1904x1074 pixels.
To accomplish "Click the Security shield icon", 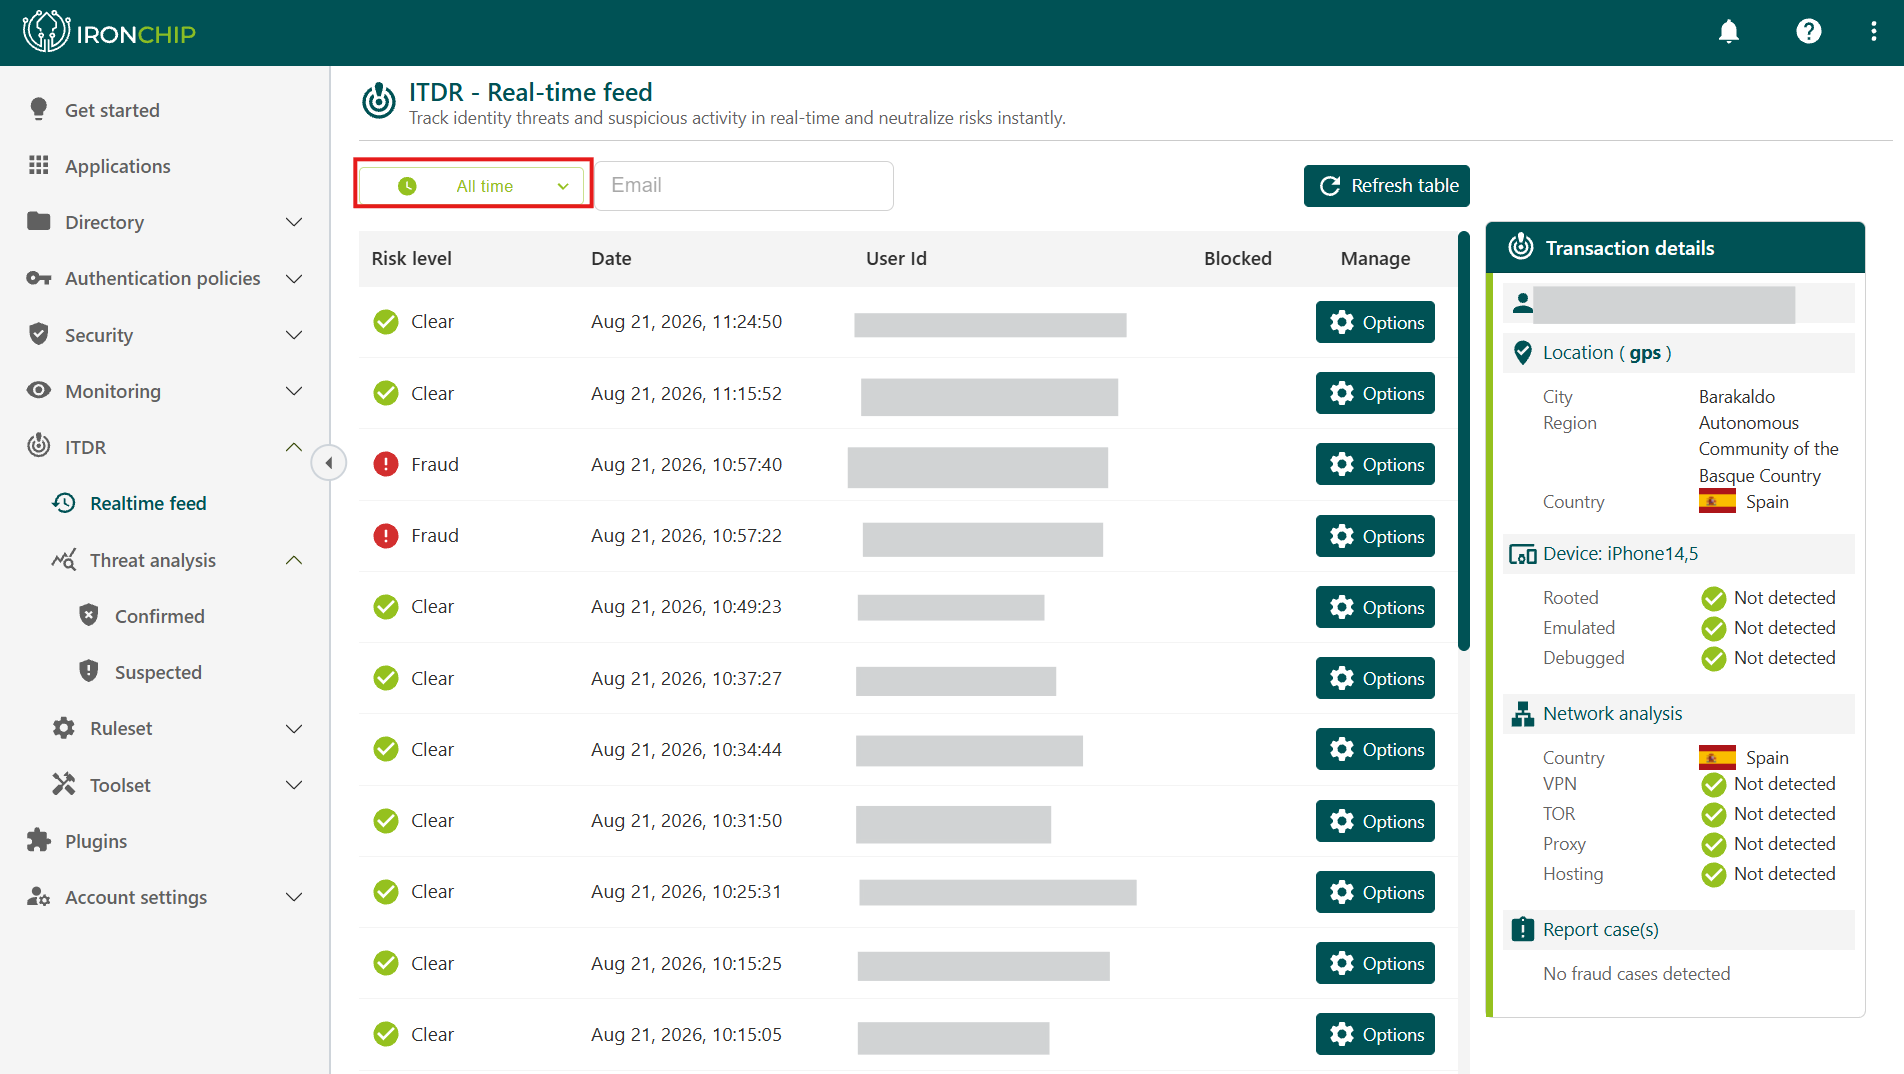I will pyautogui.click(x=39, y=334).
